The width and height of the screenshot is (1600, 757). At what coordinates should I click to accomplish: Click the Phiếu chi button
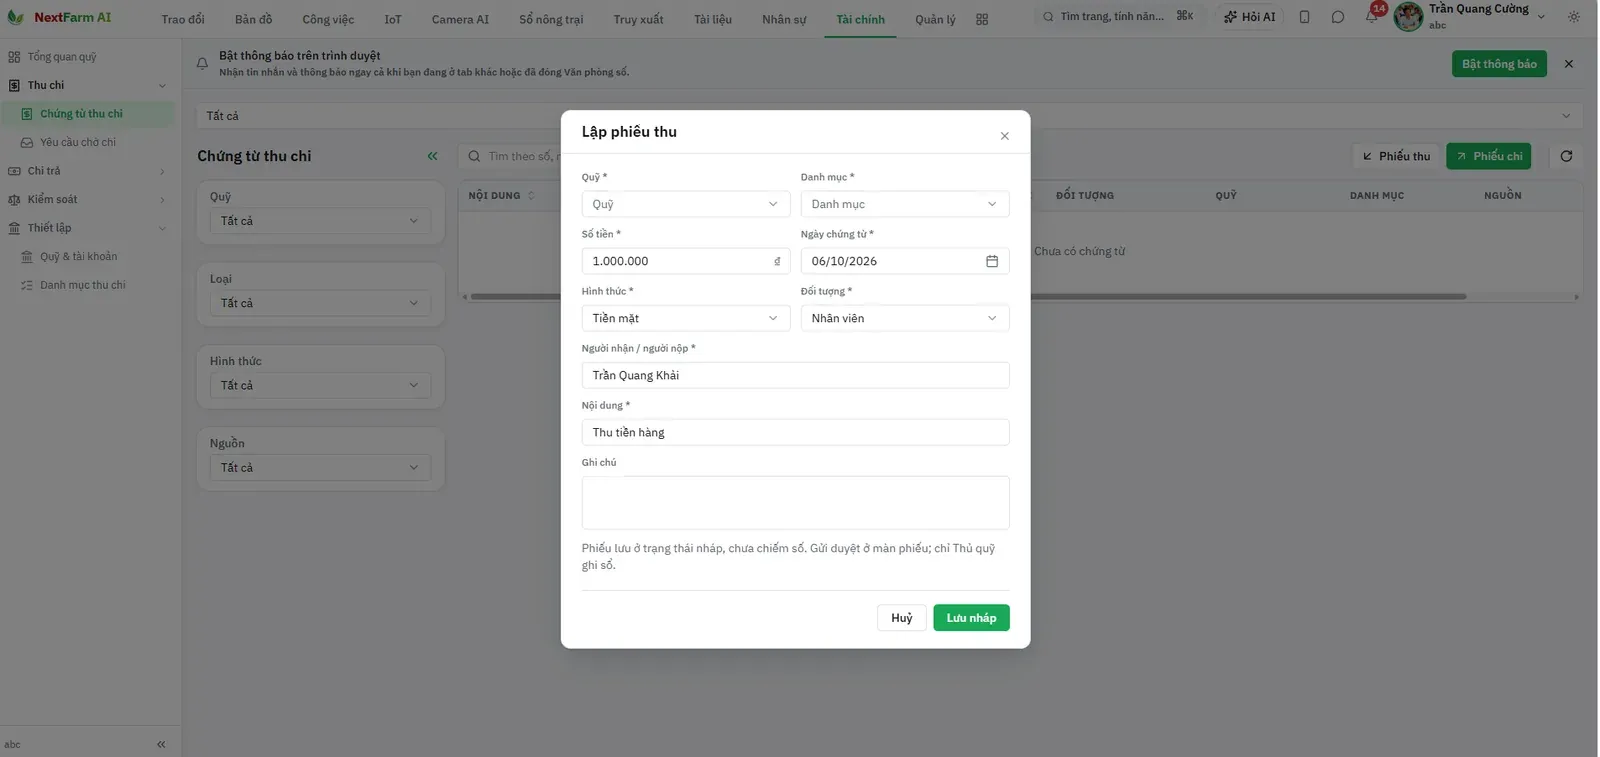pyautogui.click(x=1488, y=156)
